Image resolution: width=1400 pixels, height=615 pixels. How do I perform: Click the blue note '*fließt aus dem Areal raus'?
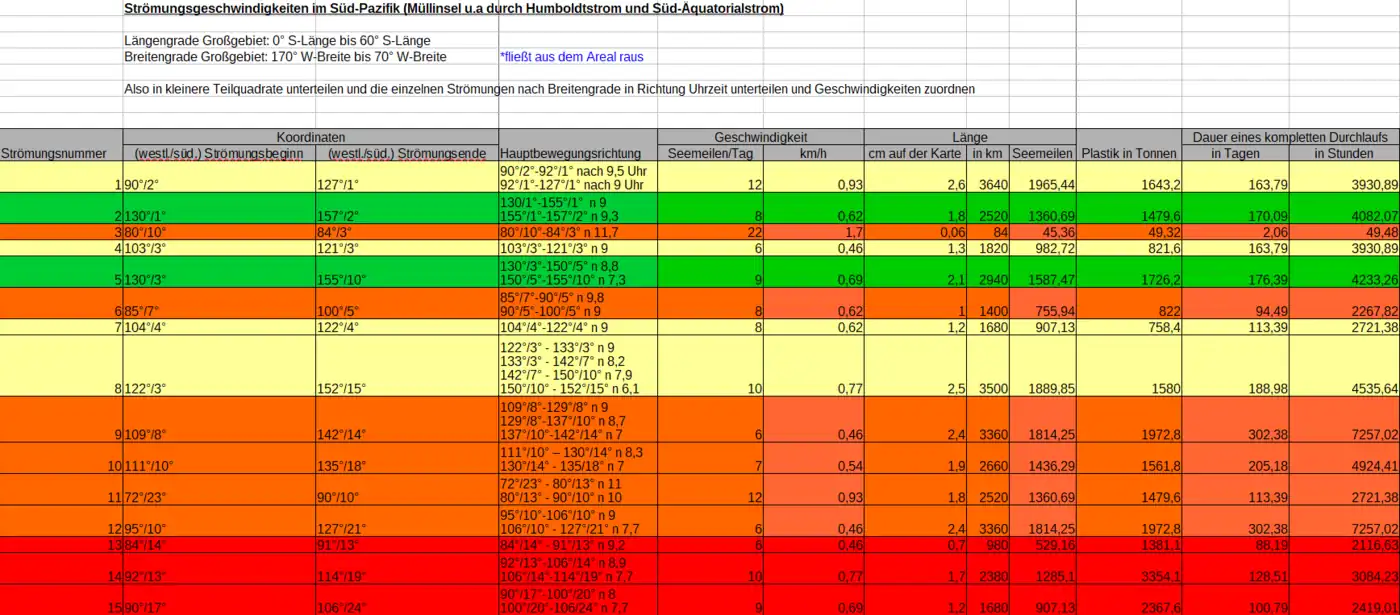570,57
